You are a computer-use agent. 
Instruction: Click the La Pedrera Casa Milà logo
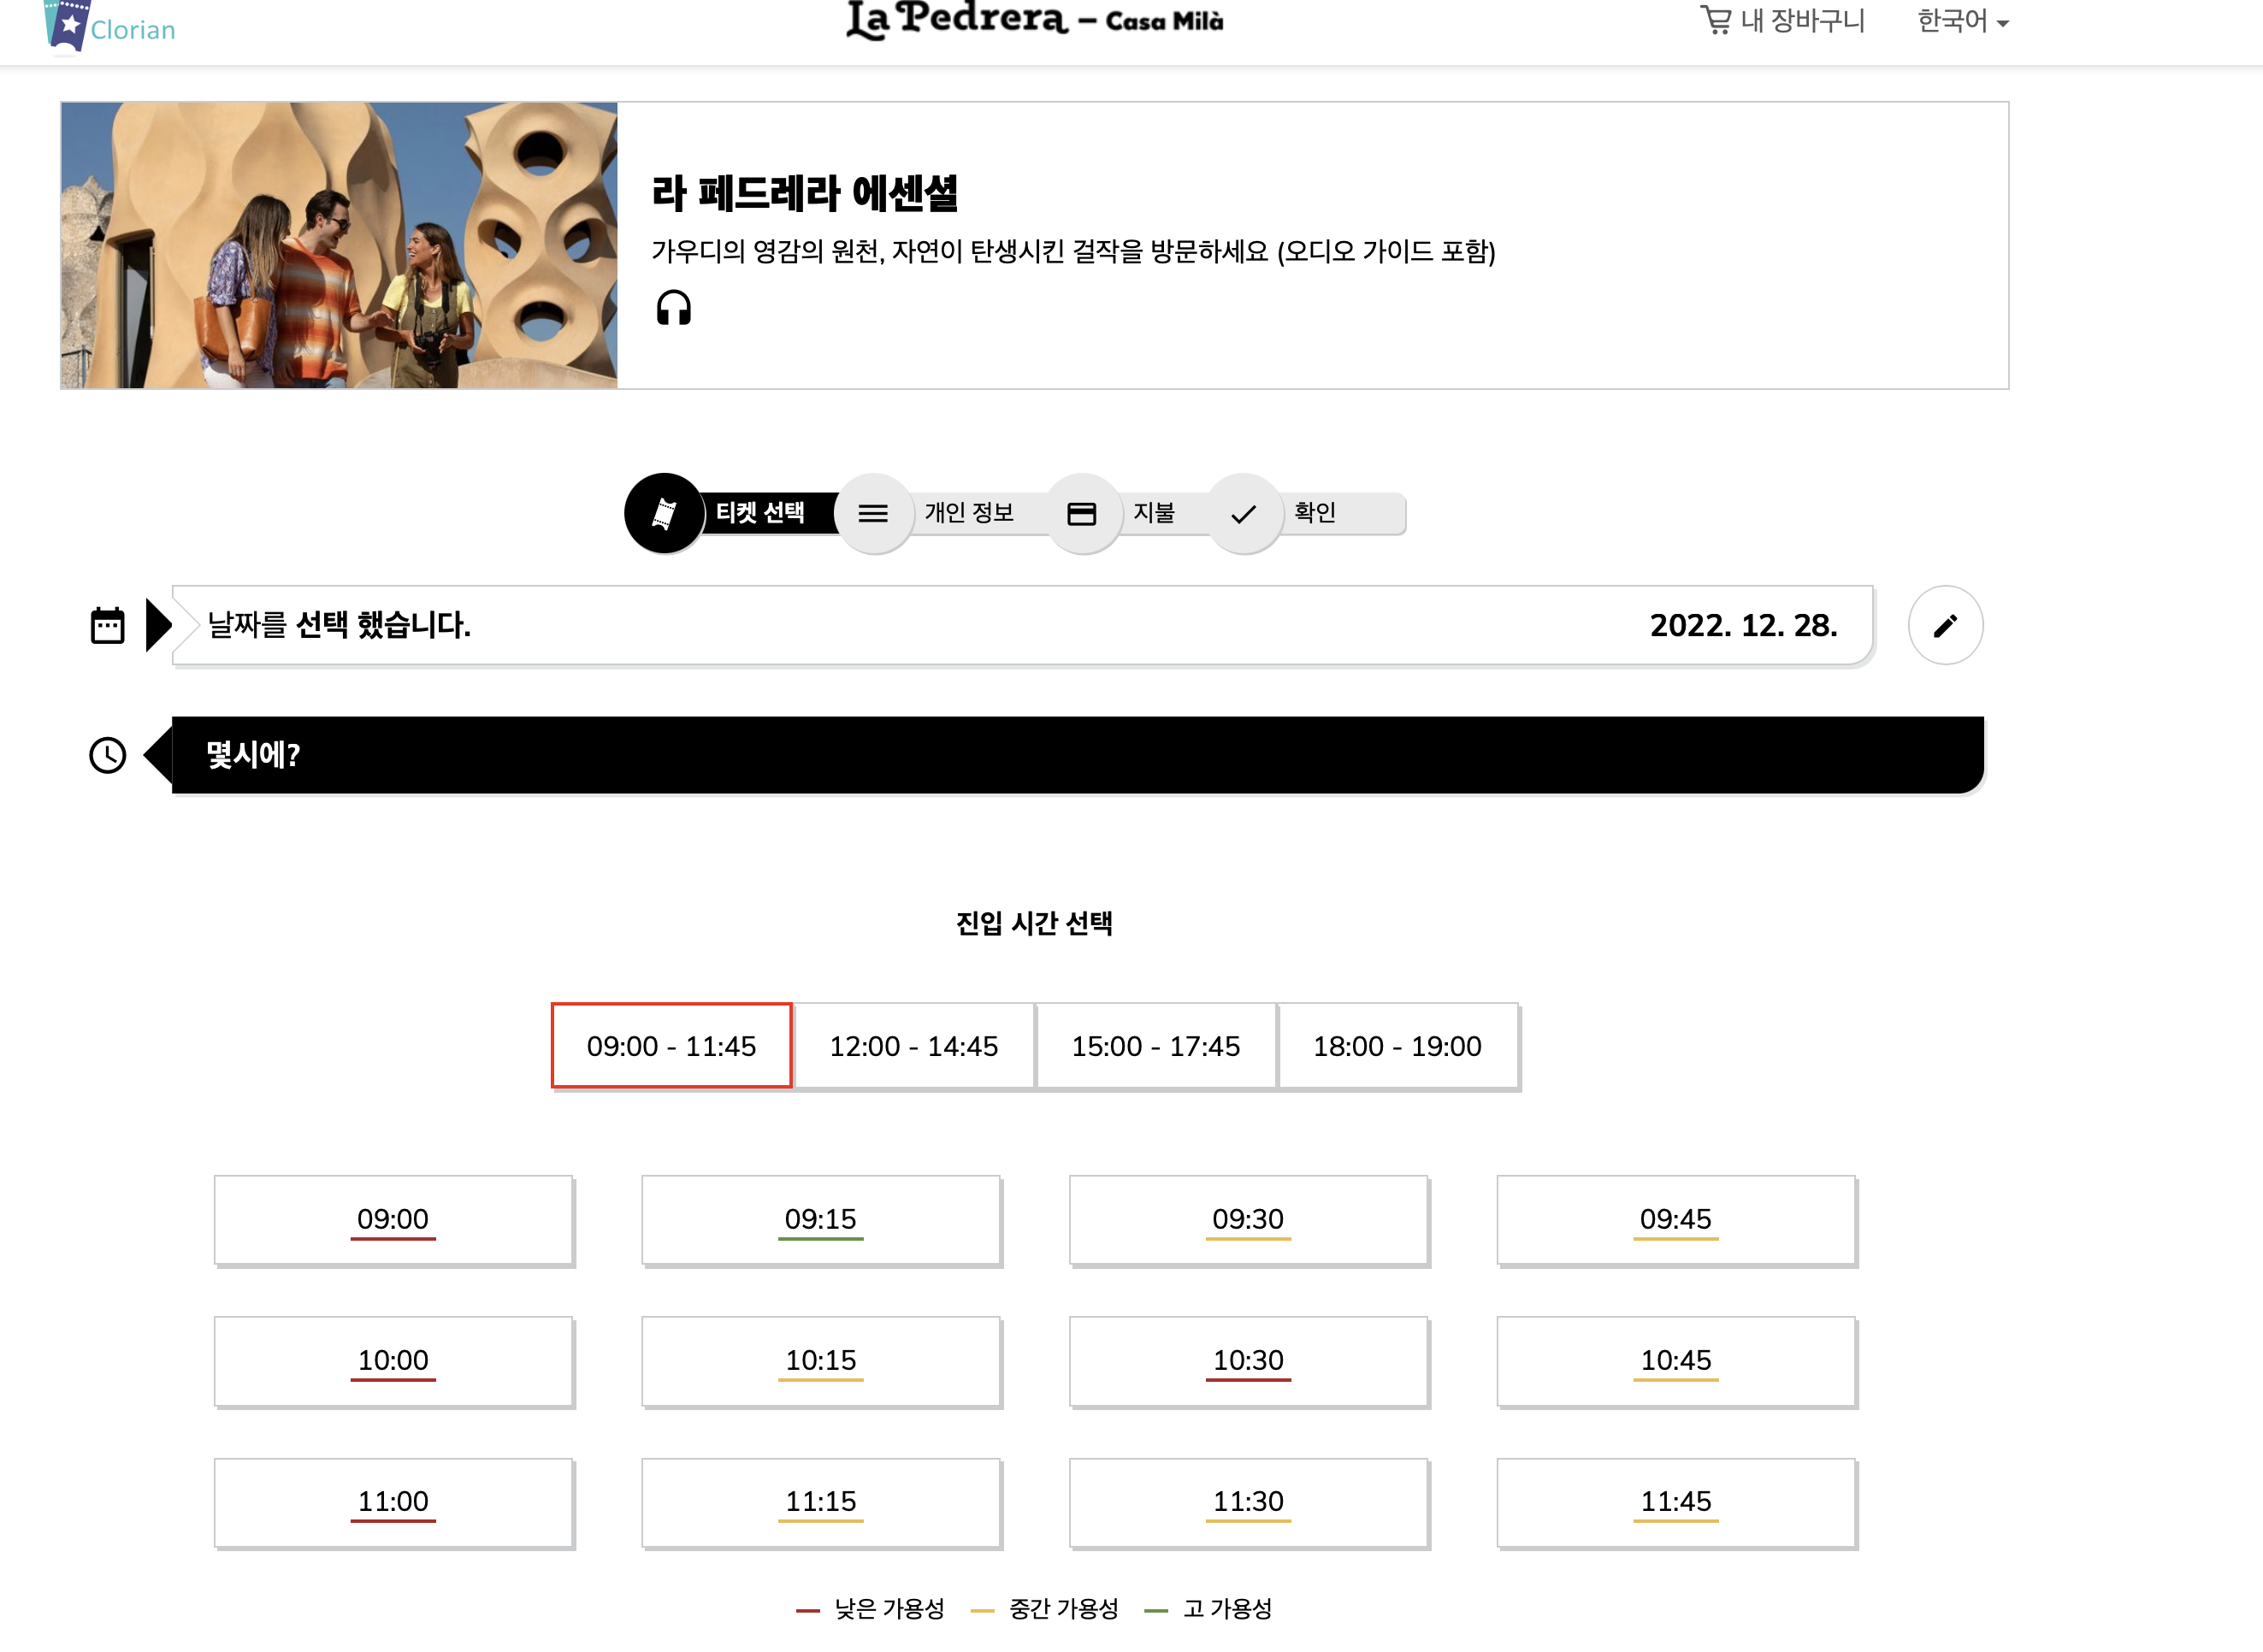point(1035,20)
